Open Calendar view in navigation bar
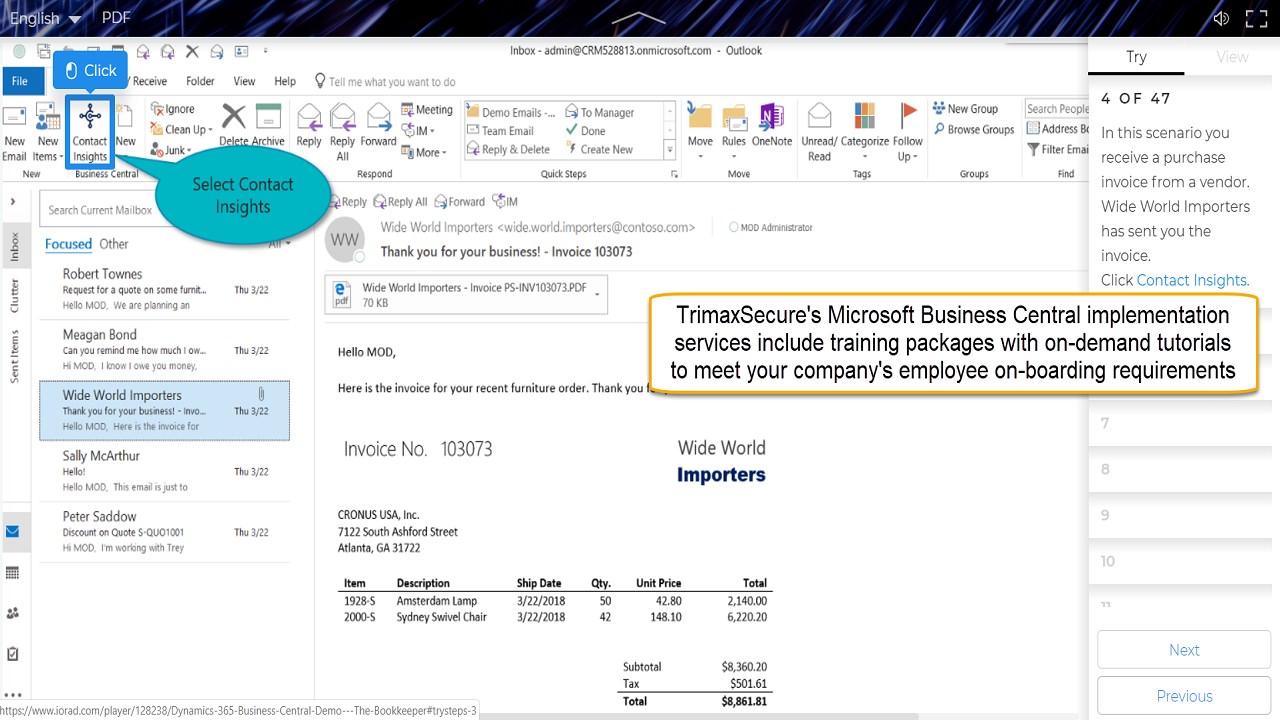Screen dimensions: 1280x720 click(13, 573)
